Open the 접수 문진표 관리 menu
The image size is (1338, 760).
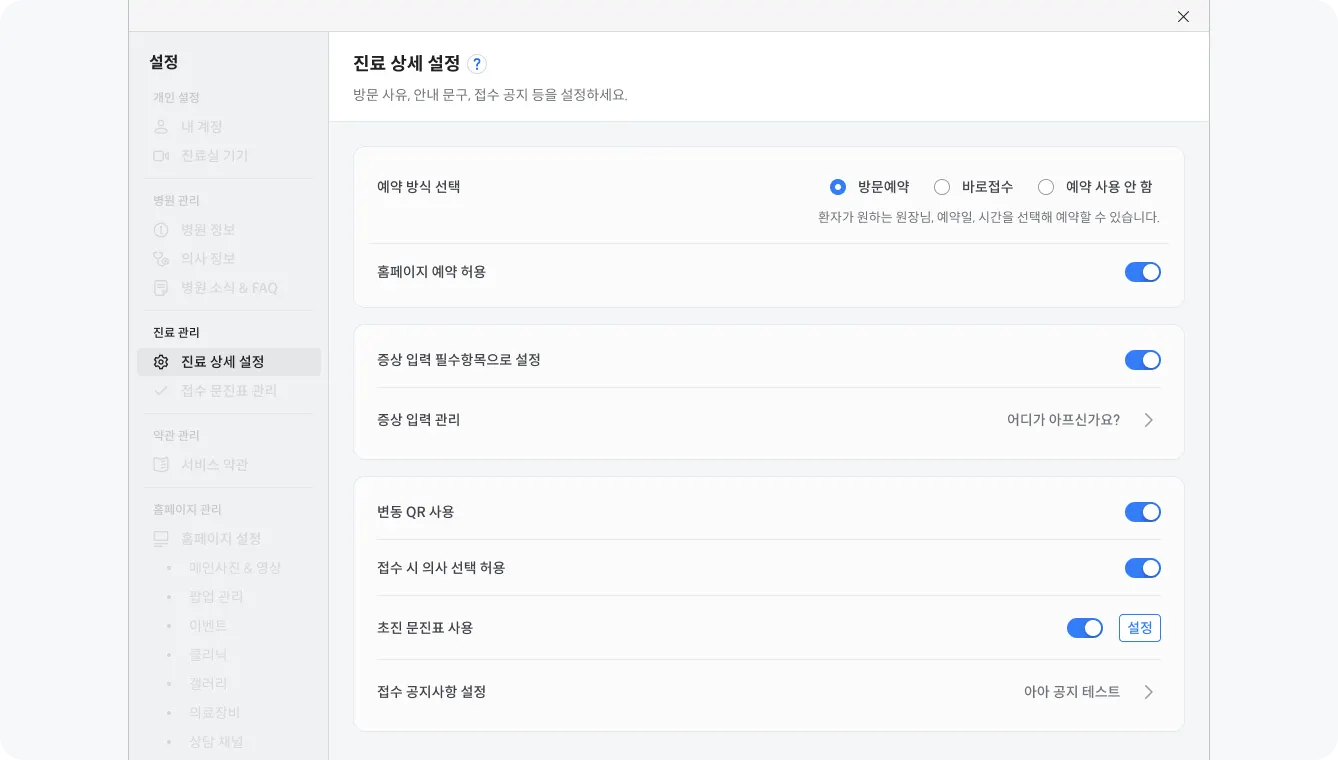tap(228, 391)
